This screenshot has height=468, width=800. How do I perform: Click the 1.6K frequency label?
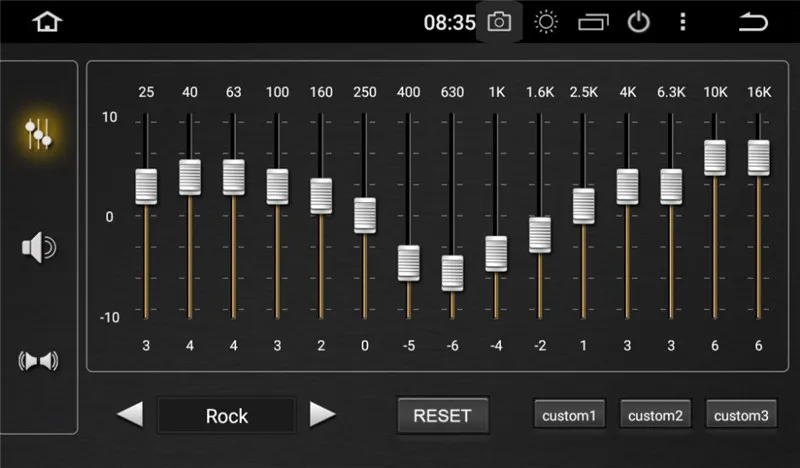coord(540,92)
